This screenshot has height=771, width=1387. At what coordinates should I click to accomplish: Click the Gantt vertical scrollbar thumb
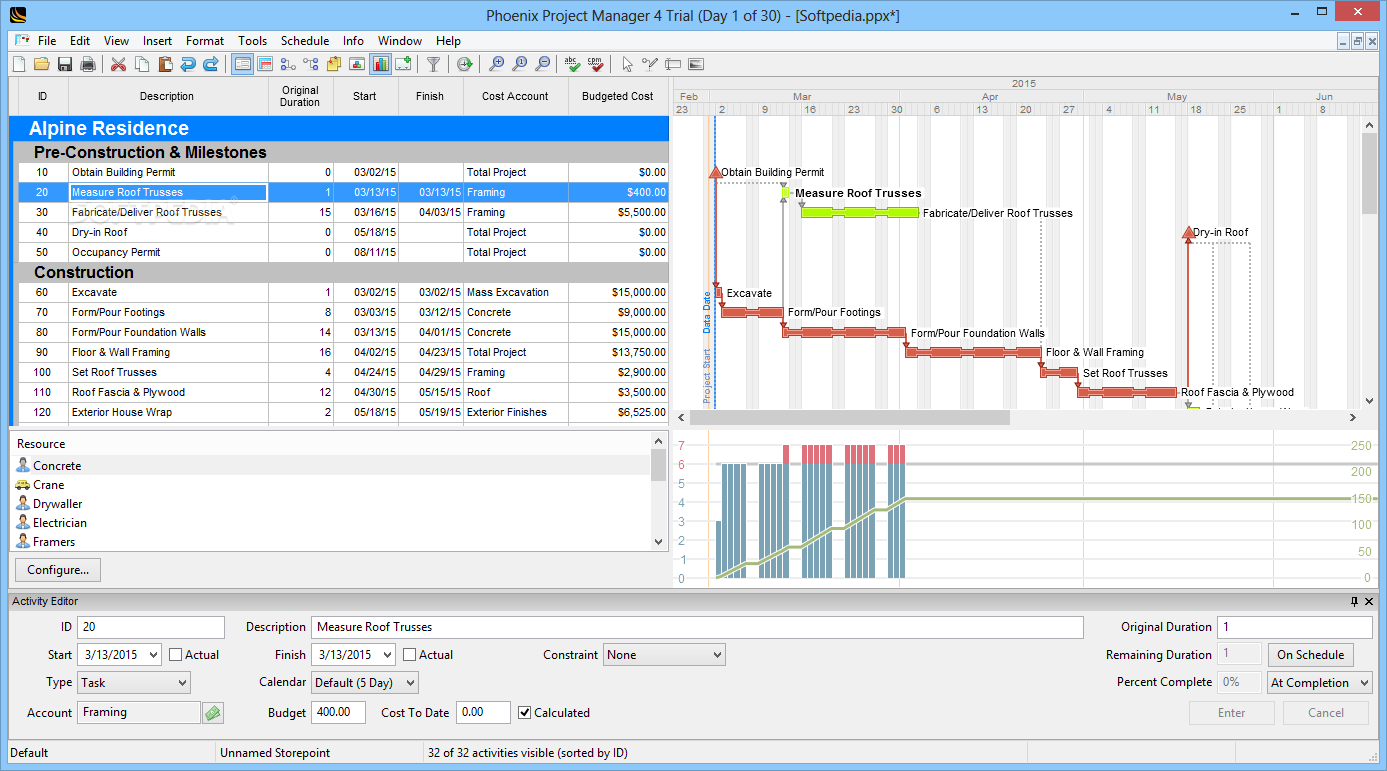click(x=1369, y=173)
